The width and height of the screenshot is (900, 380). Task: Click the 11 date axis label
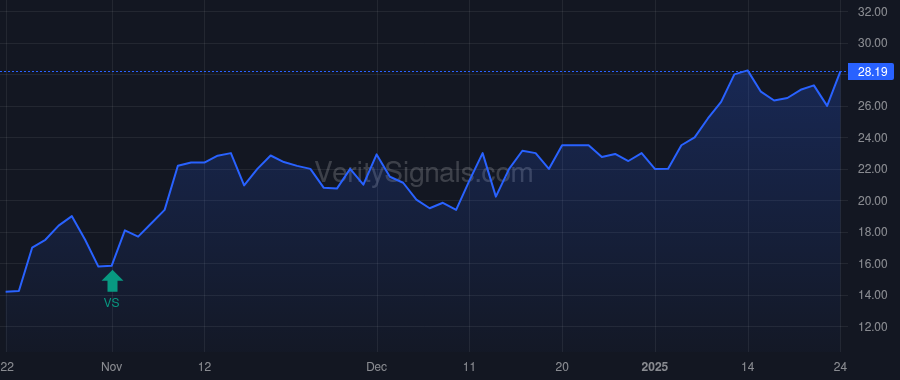click(x=470, y=367)
